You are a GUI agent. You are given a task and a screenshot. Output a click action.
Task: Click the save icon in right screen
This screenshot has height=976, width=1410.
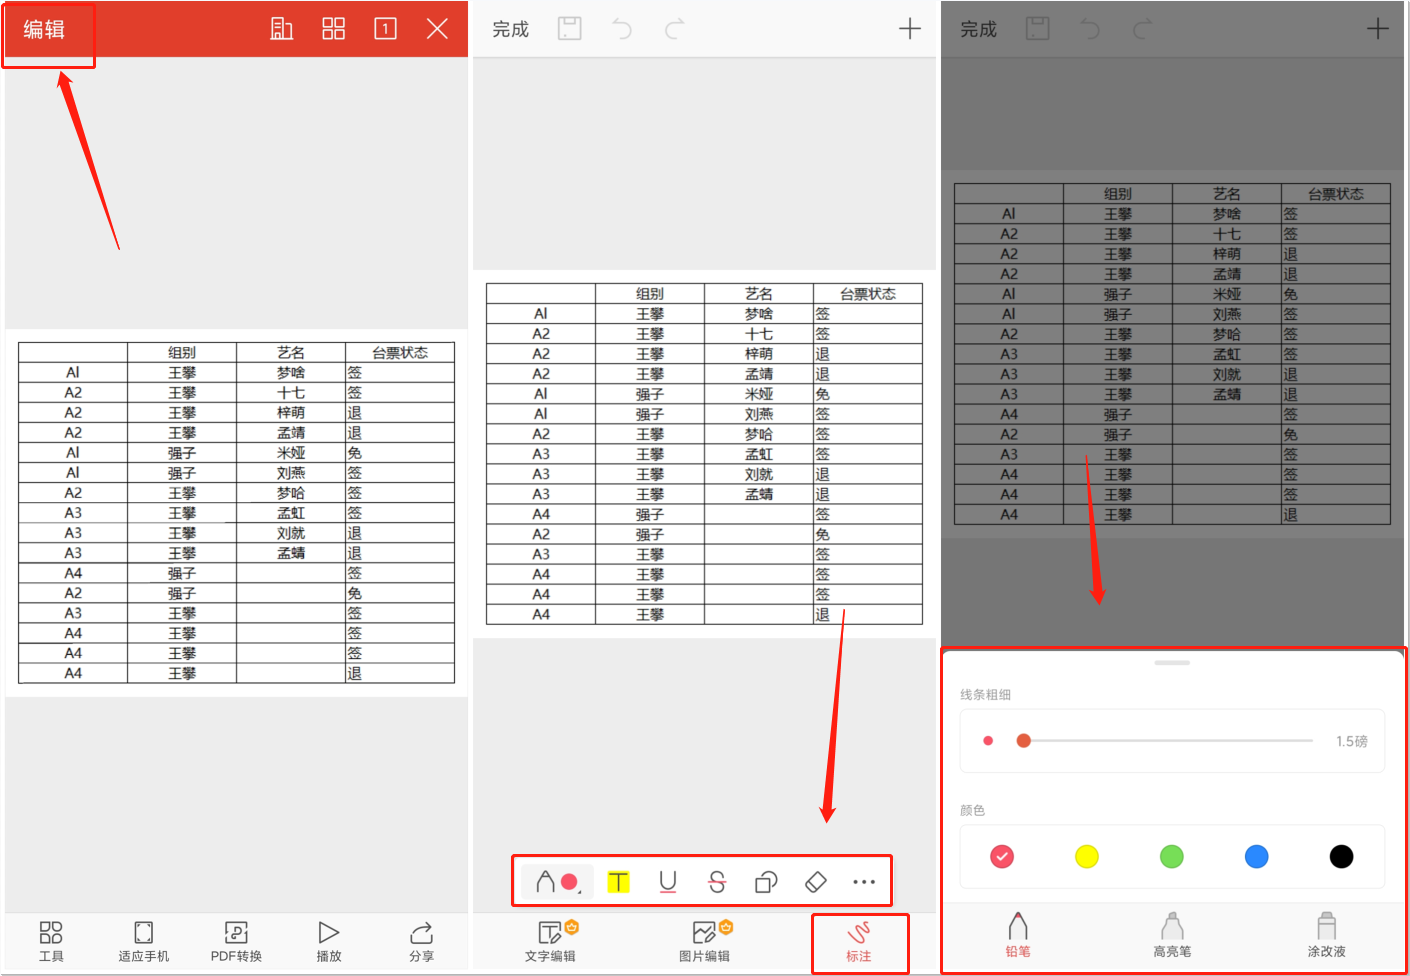(x=1038, y=29)
